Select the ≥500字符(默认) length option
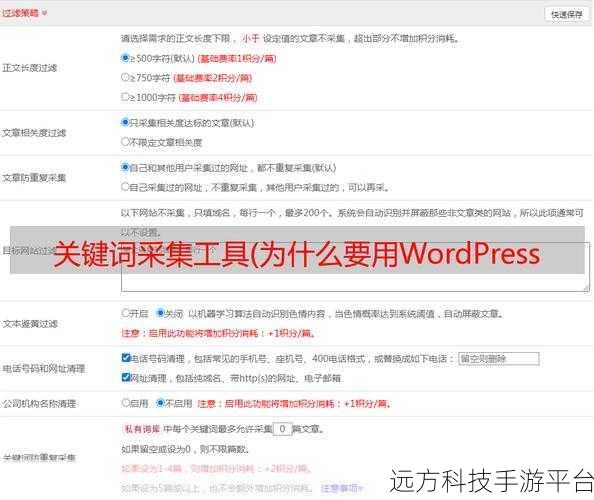 pyautogui.click(x=125, y=58)
